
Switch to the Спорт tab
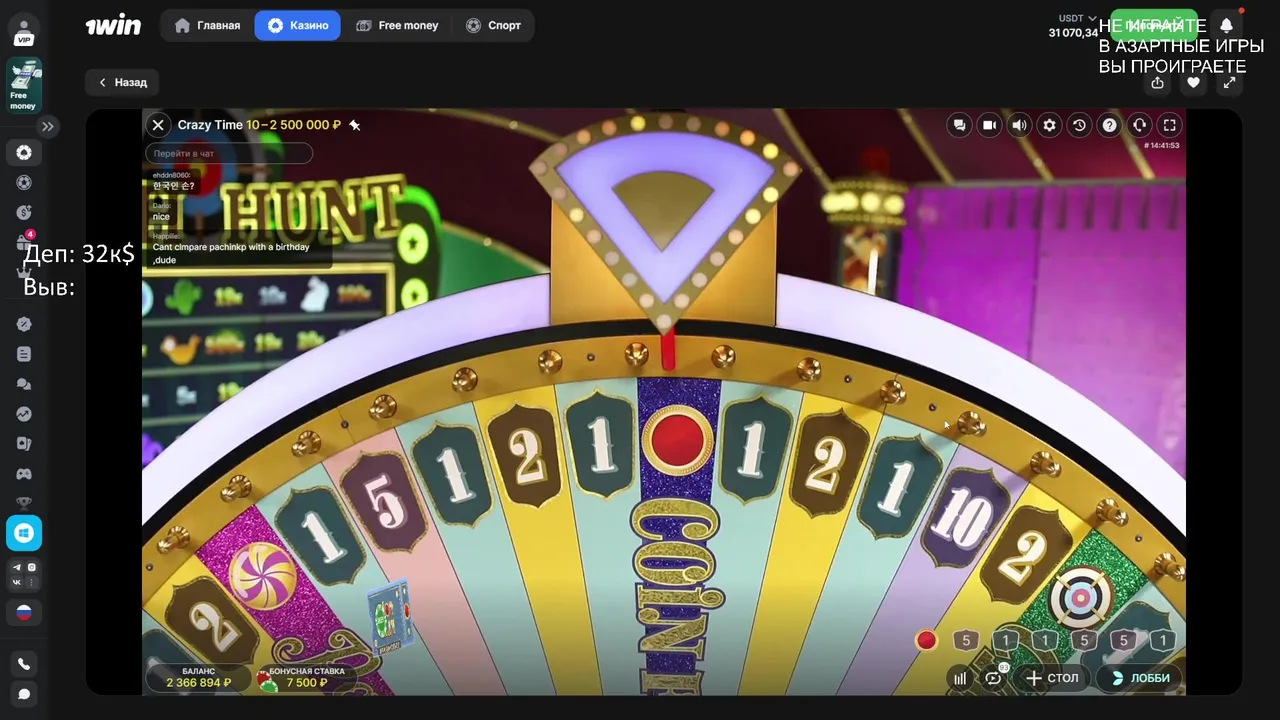click(x=493, y=25)
